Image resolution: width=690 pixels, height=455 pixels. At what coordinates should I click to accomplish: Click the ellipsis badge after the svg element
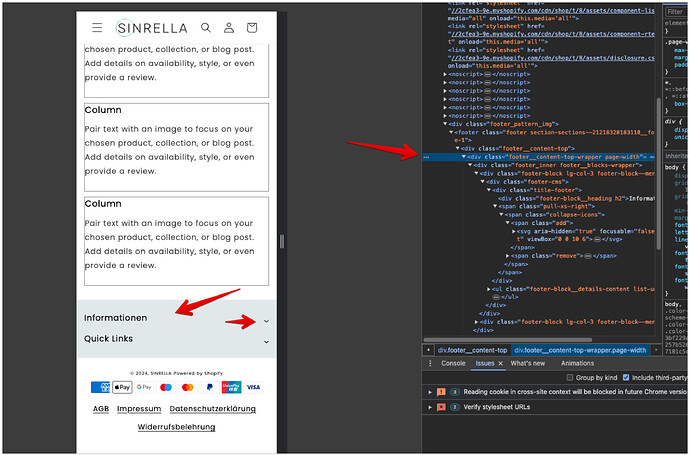coord(597,239)
